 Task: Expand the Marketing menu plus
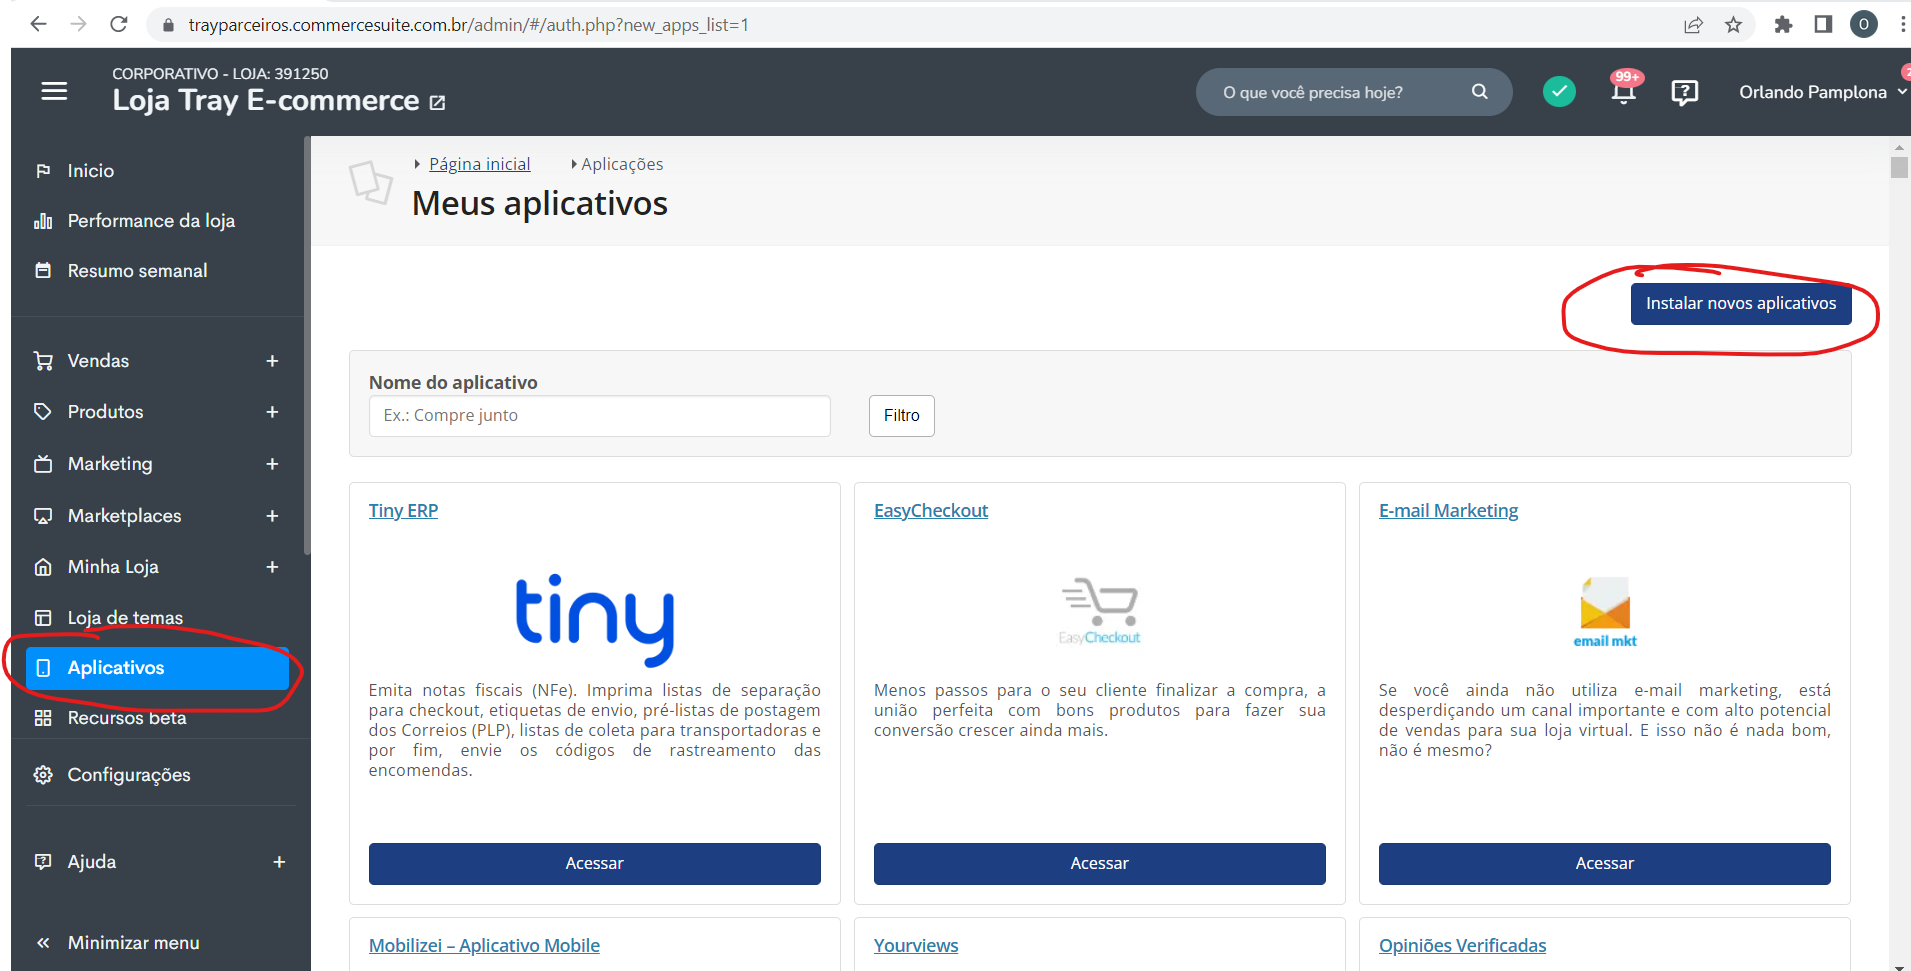pyautogui.click(x=272, y=464)
